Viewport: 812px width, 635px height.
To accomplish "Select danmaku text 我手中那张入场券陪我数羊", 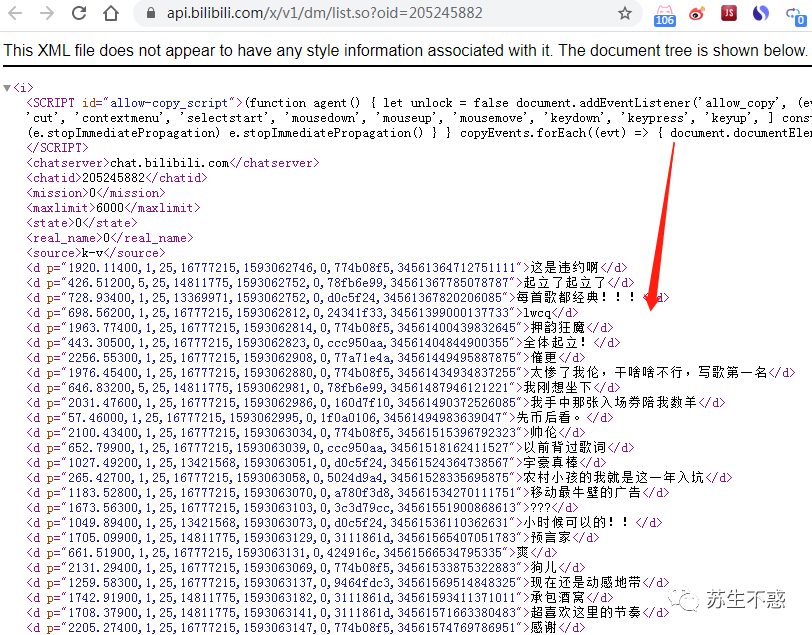I will 614,402.
